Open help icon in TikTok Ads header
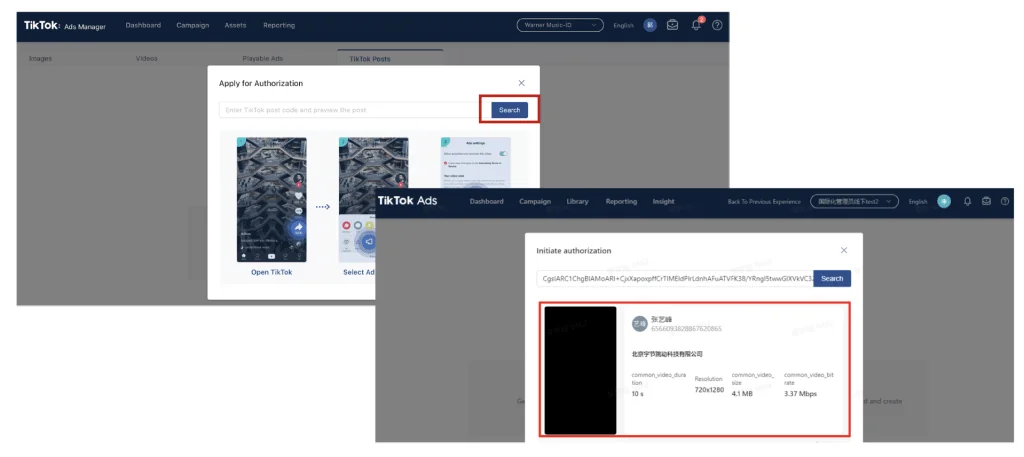 1004,202
